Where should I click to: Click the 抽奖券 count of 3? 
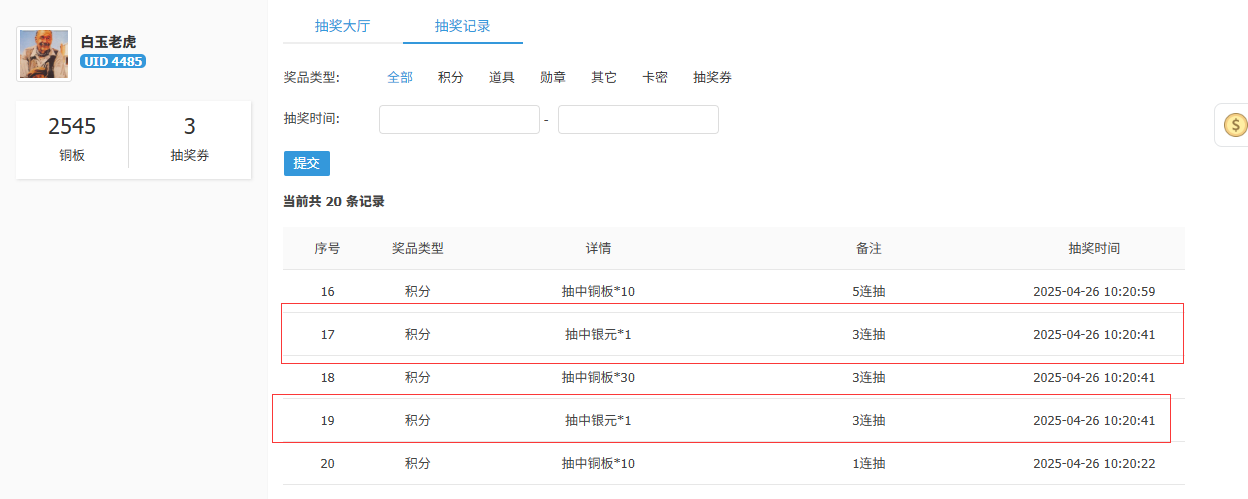pyautogui.click(x=190, y=138)
